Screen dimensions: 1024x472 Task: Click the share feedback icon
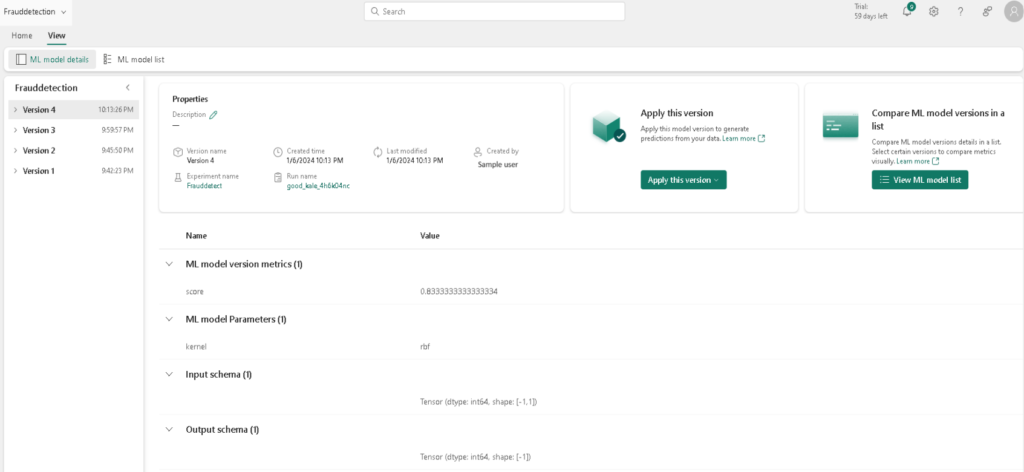pyautogui.click(x=986, y=12)
